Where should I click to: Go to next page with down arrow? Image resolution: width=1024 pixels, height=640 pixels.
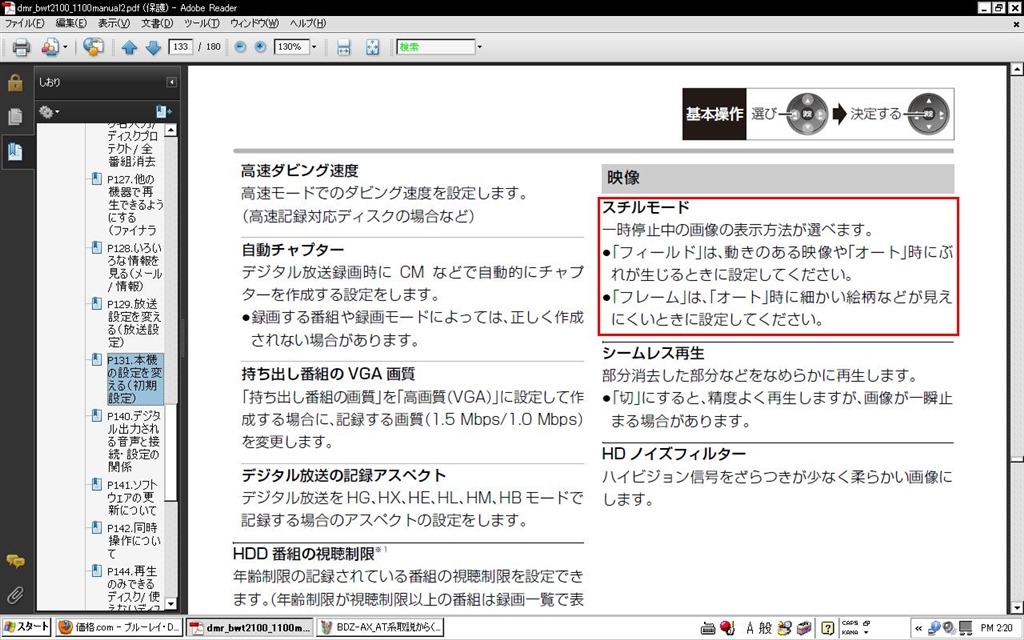coord(153,47)
